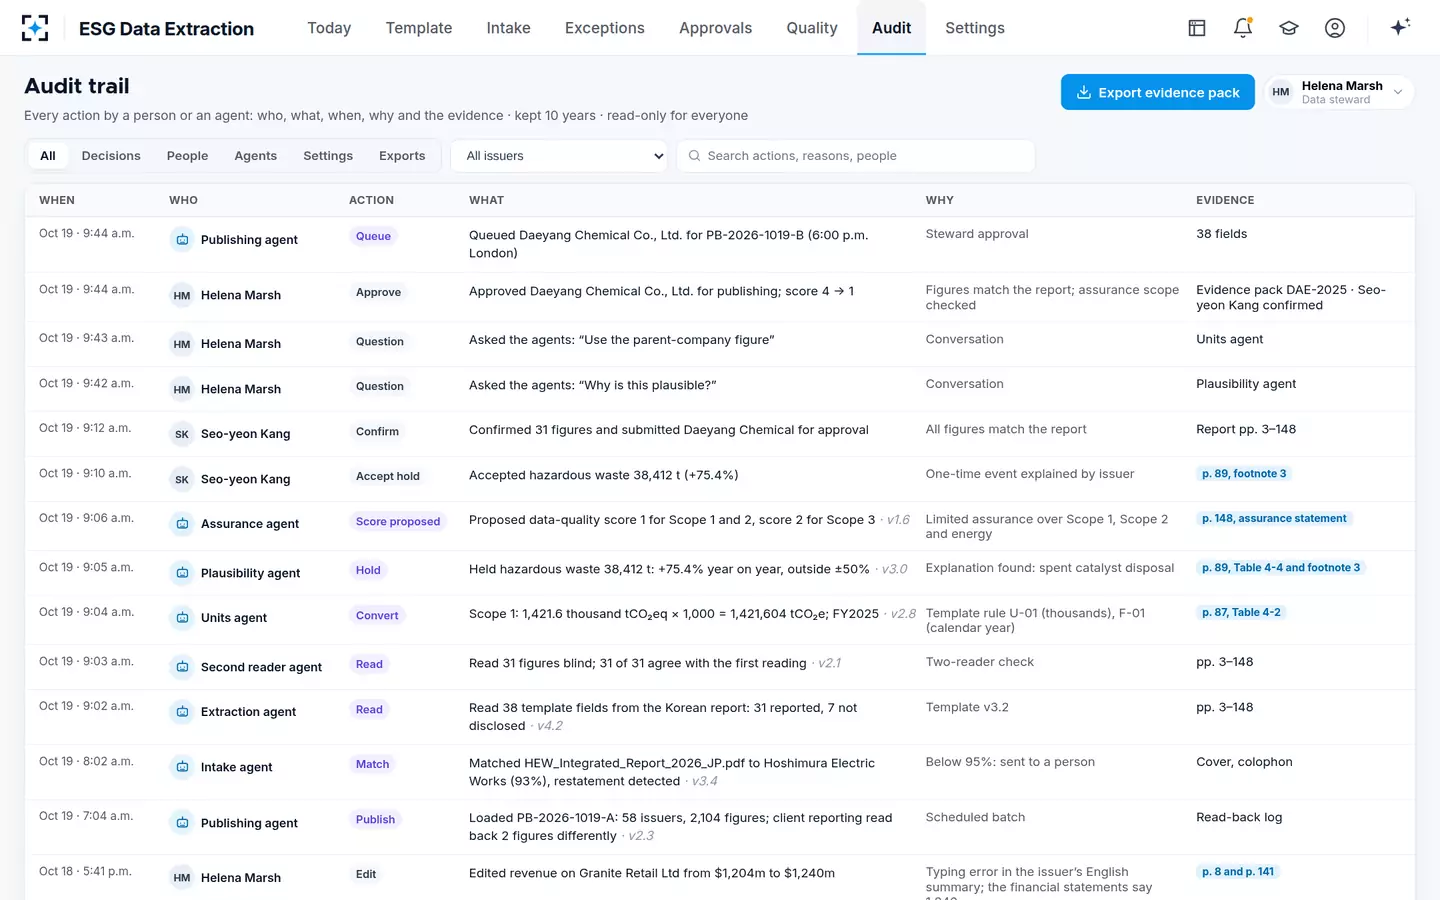
Task: Open the sparkle assistant icon
Action: tap(1400, 27)
